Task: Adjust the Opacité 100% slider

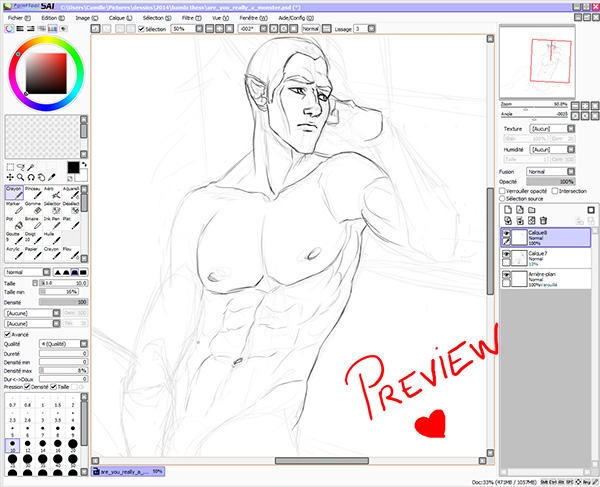Action: (x=551, y=181)
